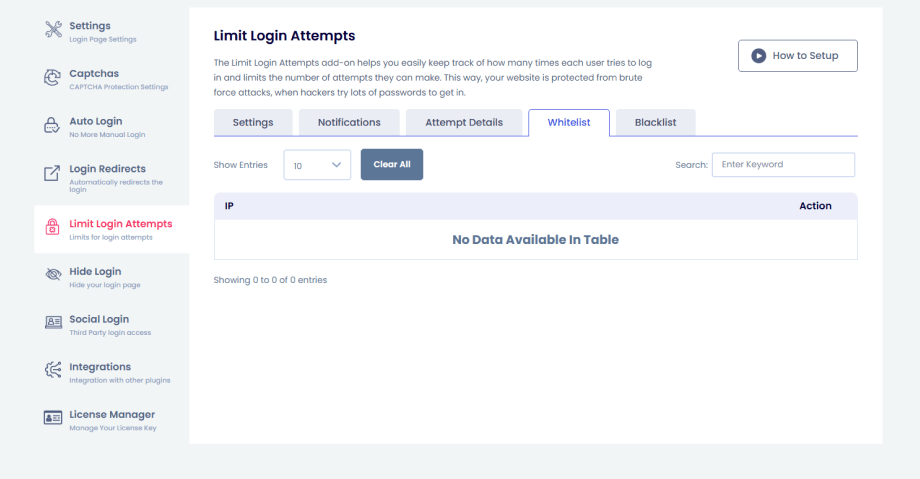The width and height of the screenshot is (920, 479).
Task: Click the Auto Login lock icon
Action: click(x=52, y=125)
